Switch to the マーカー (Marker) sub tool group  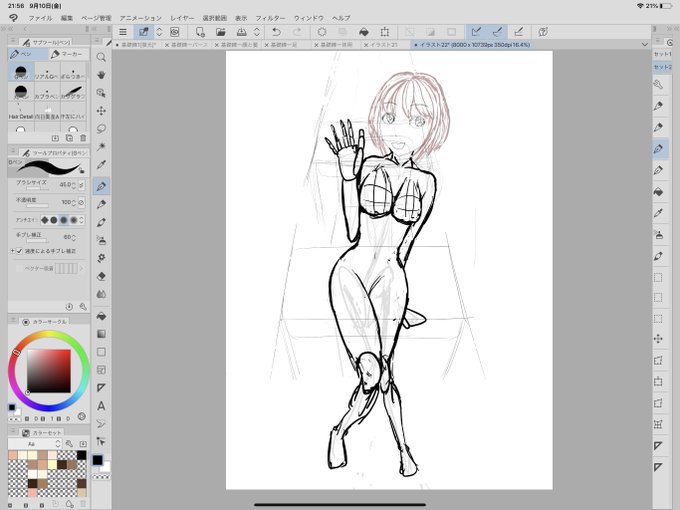pyautogui.click(x=67, y=54)
